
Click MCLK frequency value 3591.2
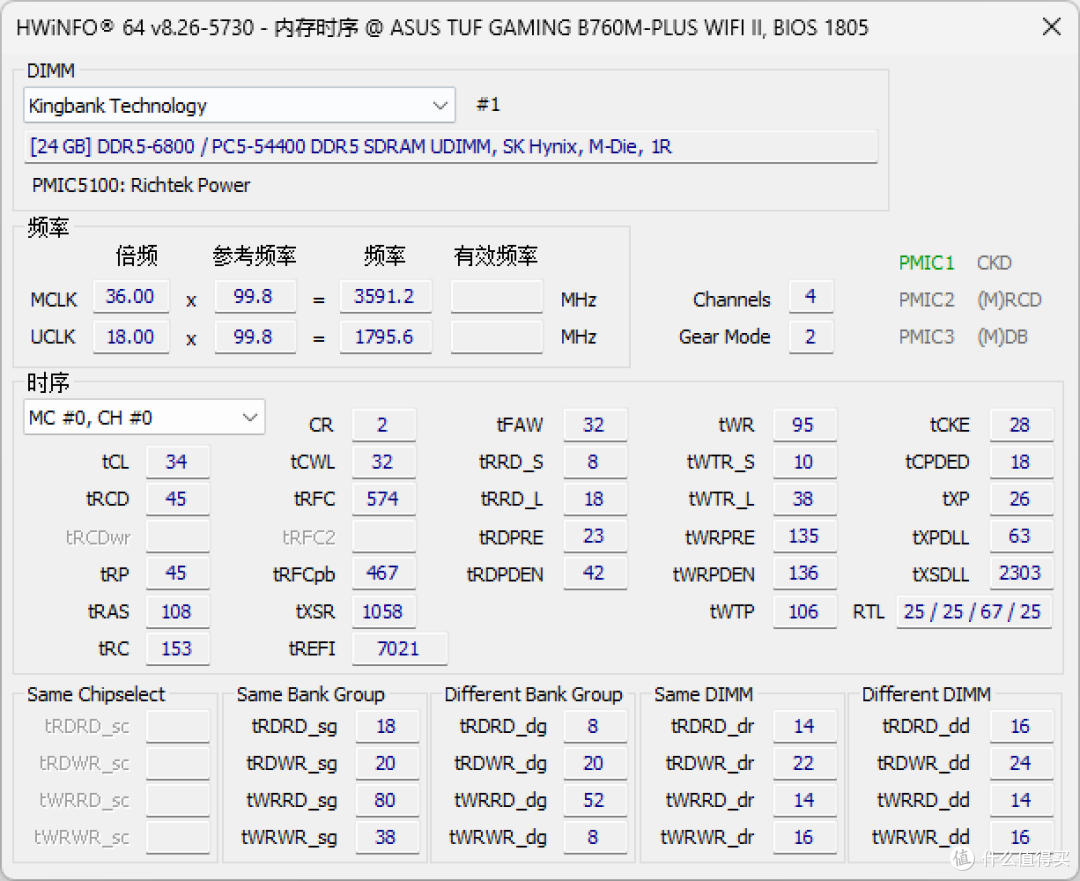pos(384,297)
